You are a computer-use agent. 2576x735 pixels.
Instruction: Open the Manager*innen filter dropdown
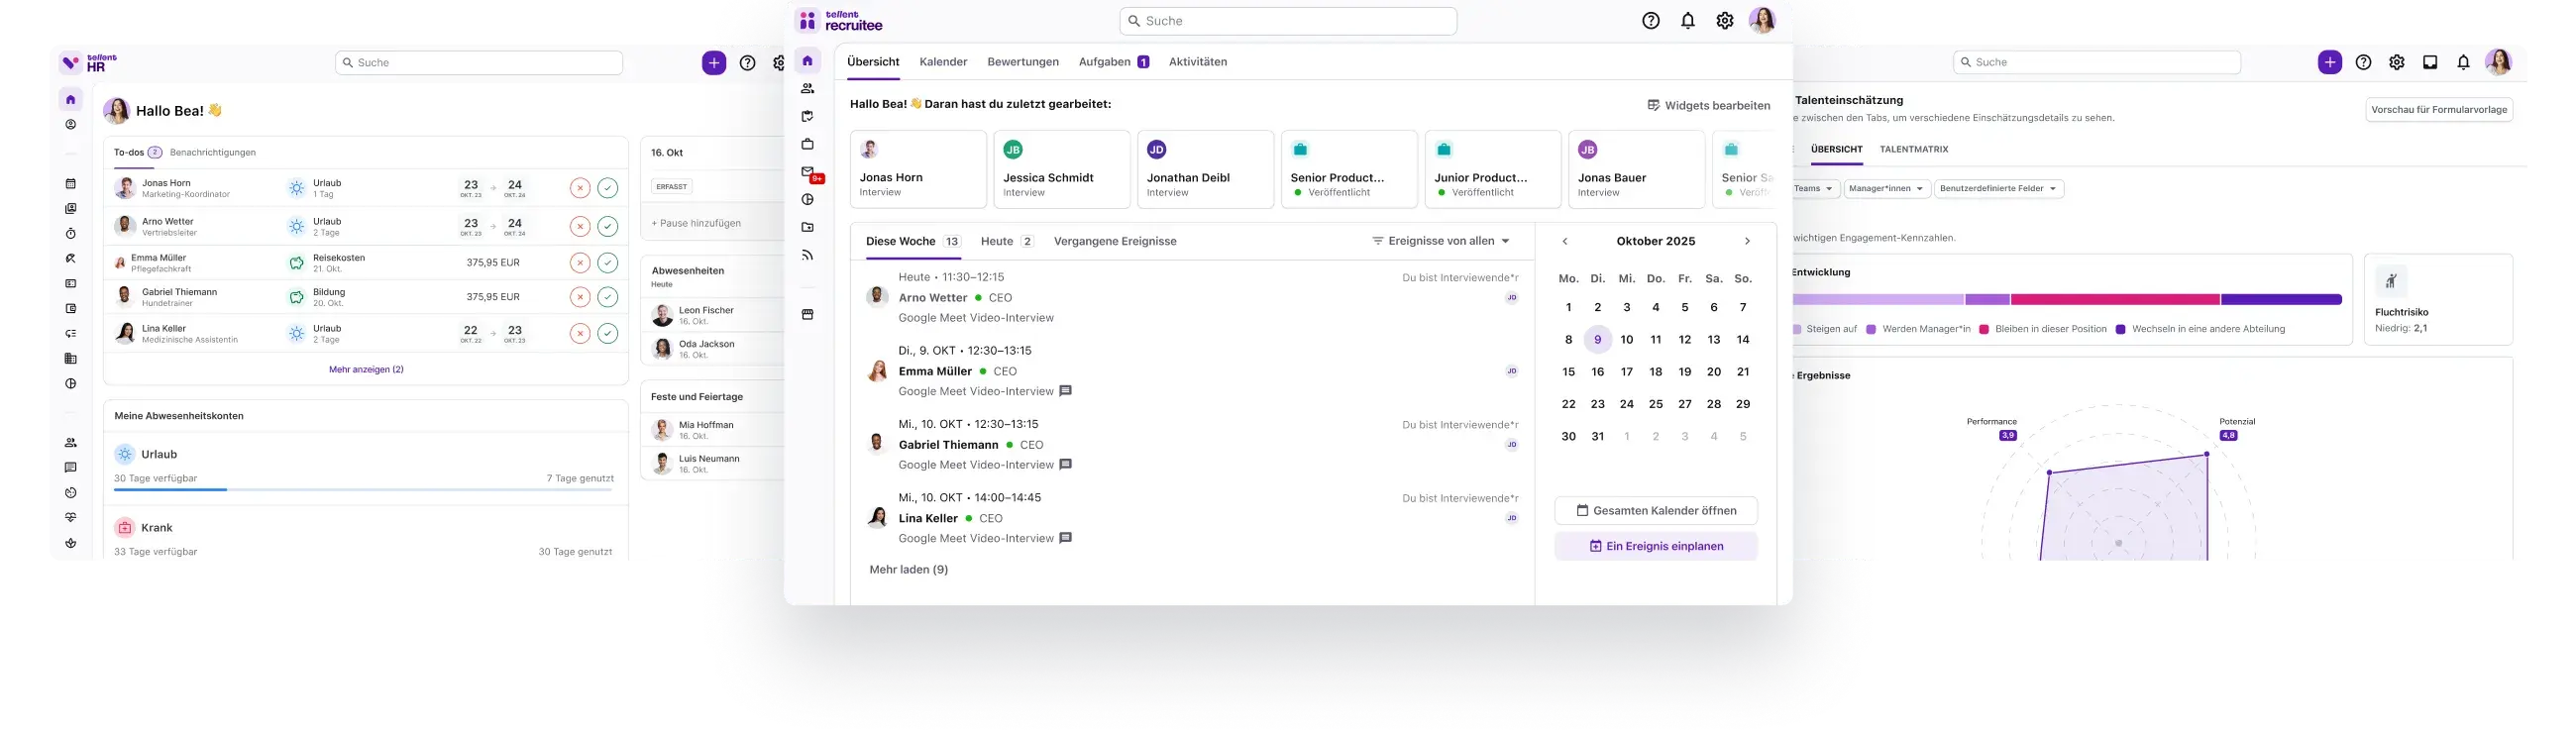(1887, 189)
